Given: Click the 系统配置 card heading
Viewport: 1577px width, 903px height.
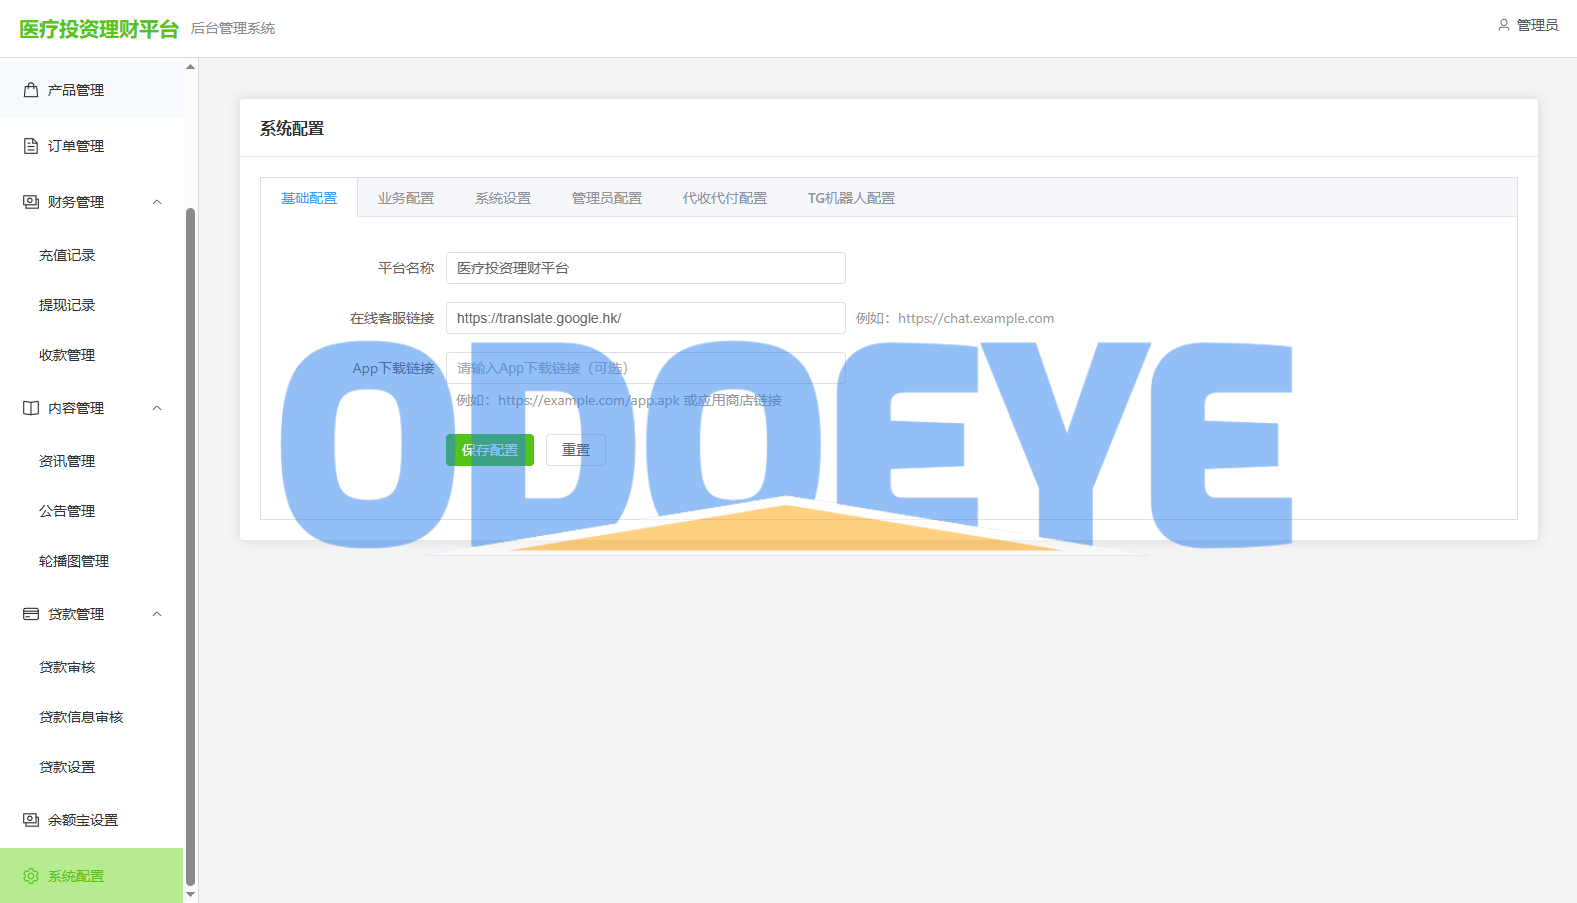Looking at the screenshot, I should tap(292, 128).
